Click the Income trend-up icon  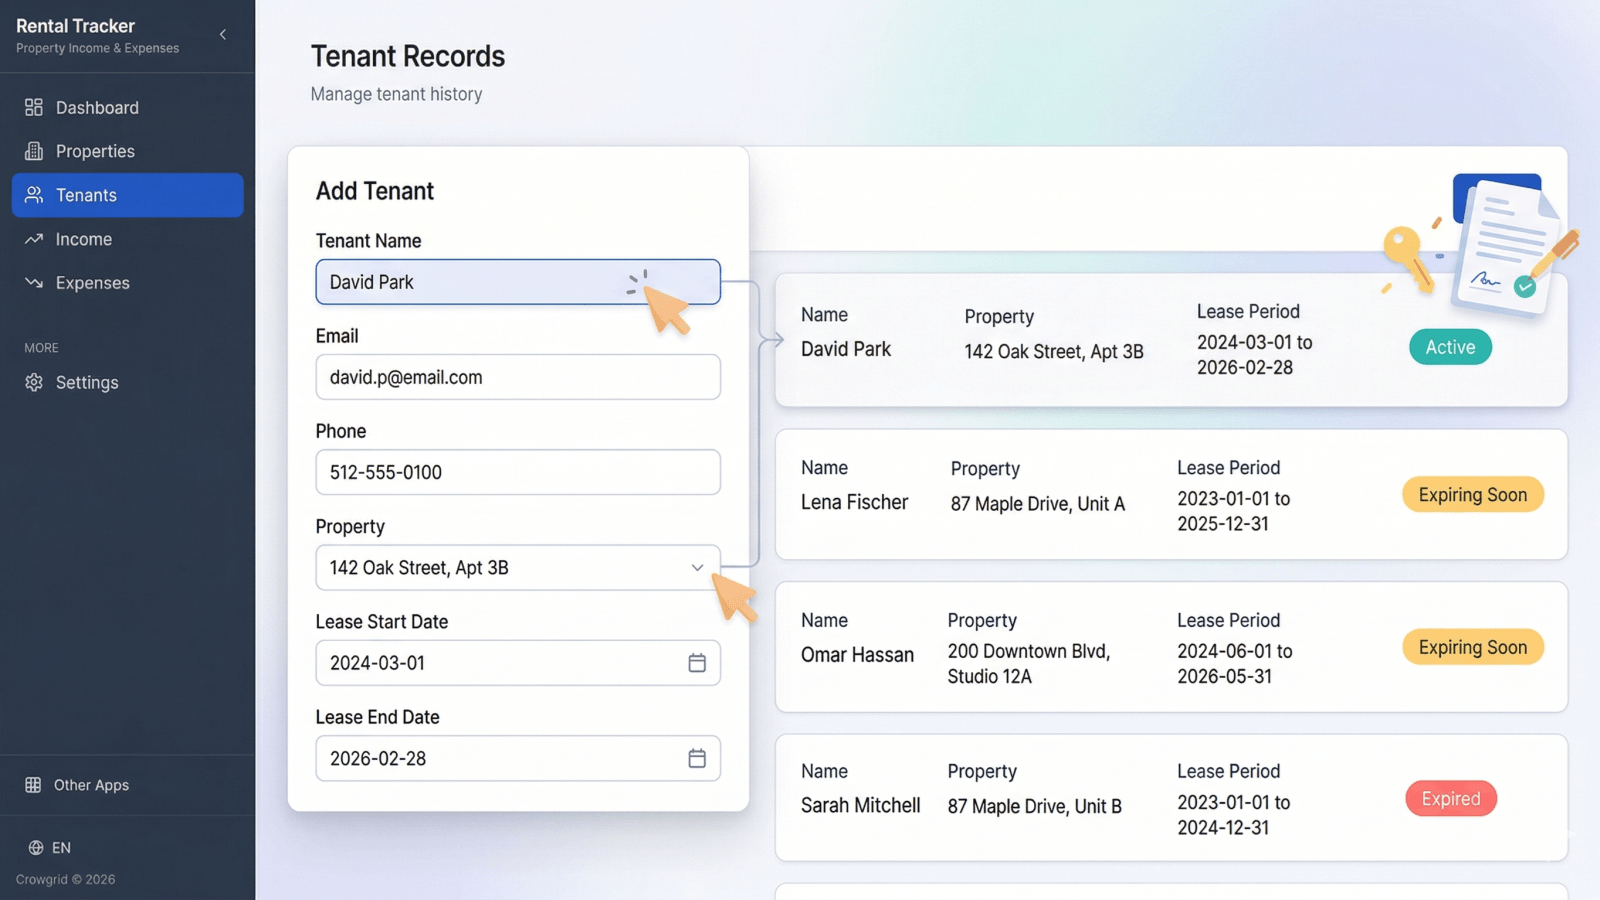point(34,239)
